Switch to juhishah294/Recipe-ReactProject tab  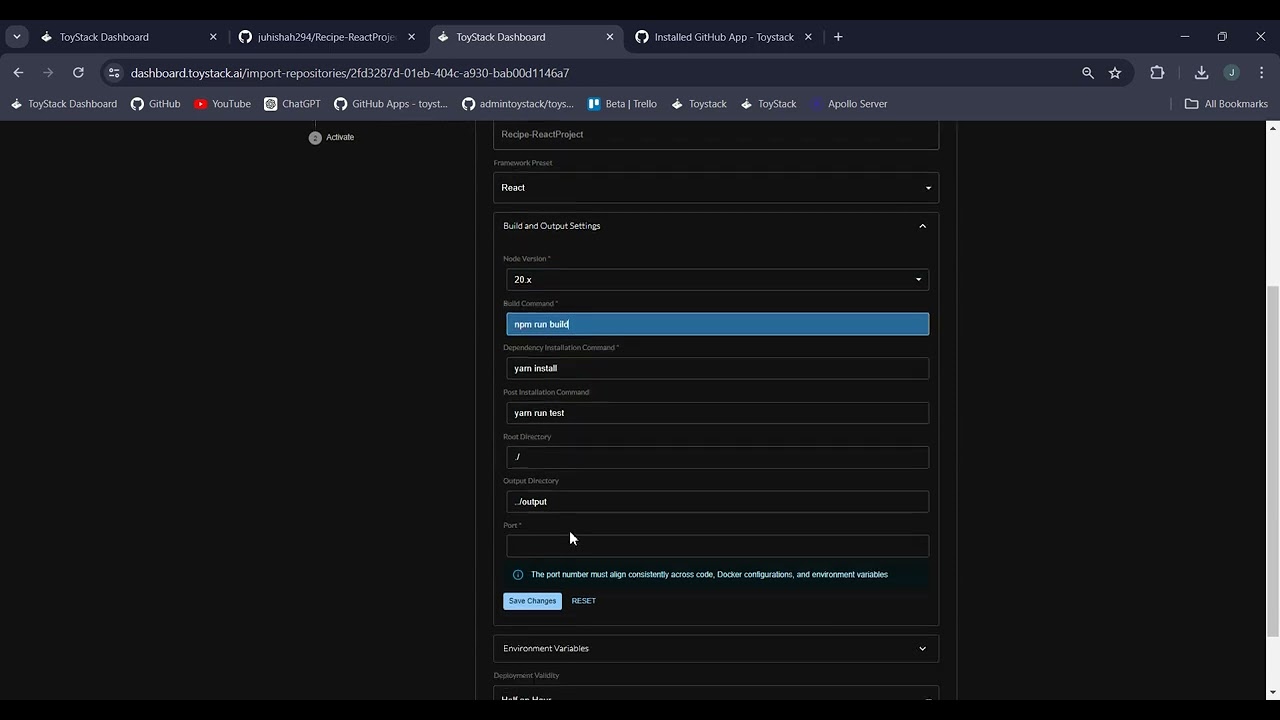(328, 37)
